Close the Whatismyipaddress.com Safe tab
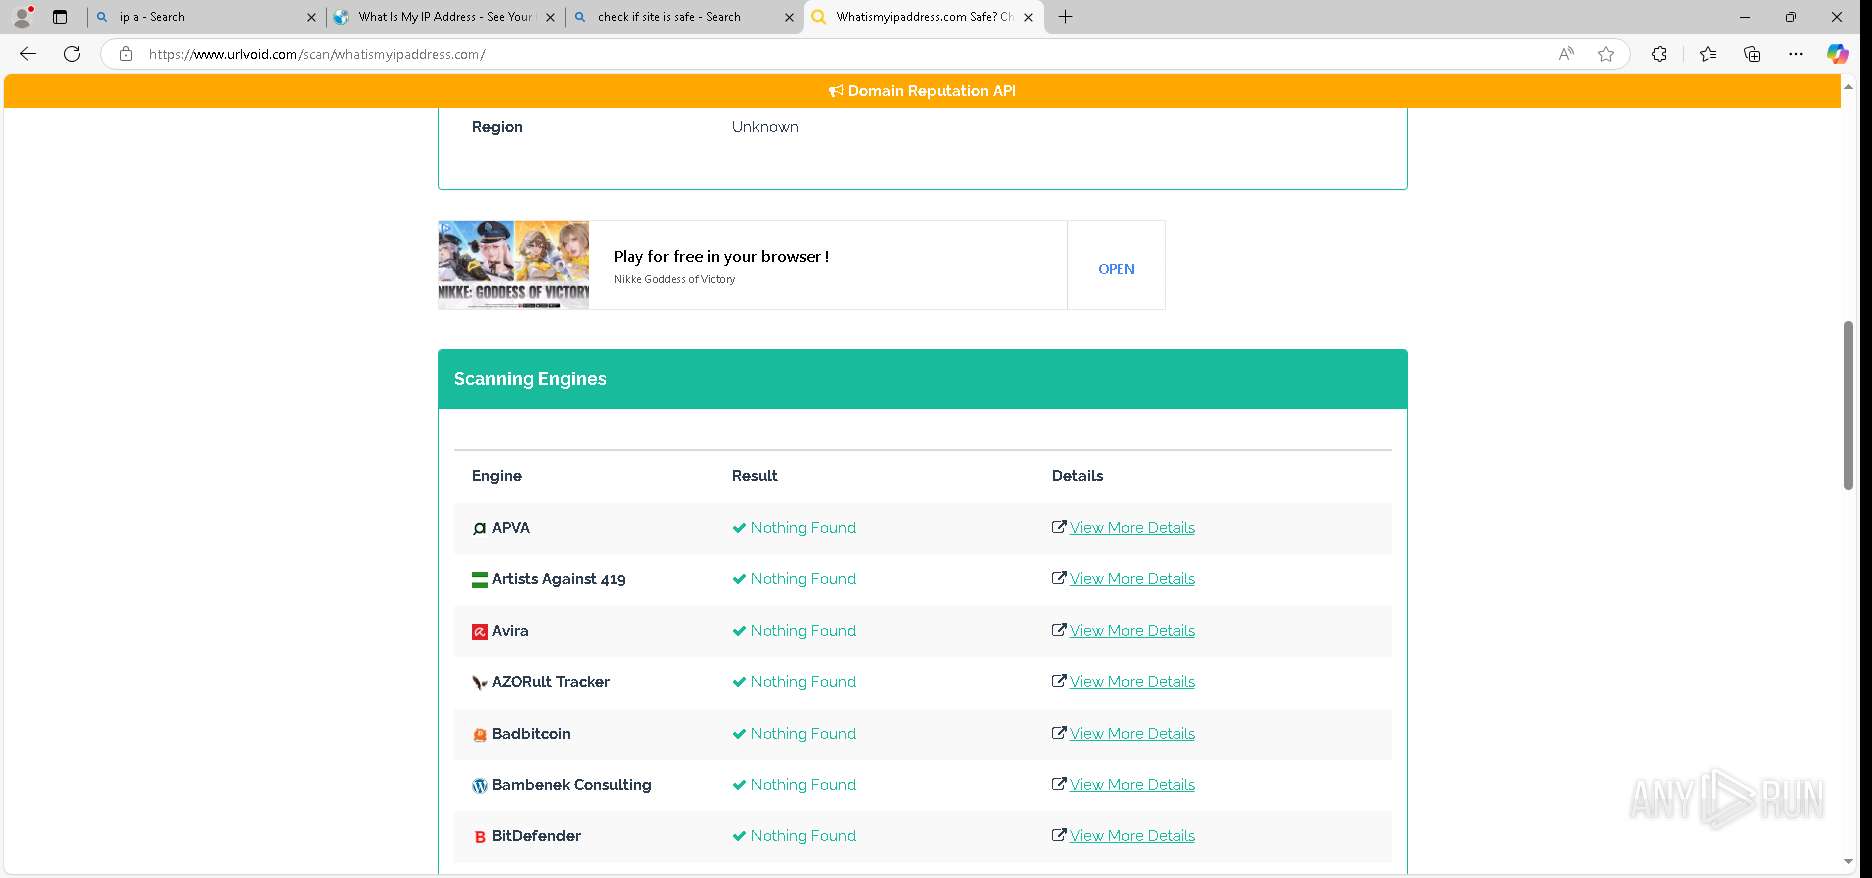The image size is (1872, 878). [1028, 17]
